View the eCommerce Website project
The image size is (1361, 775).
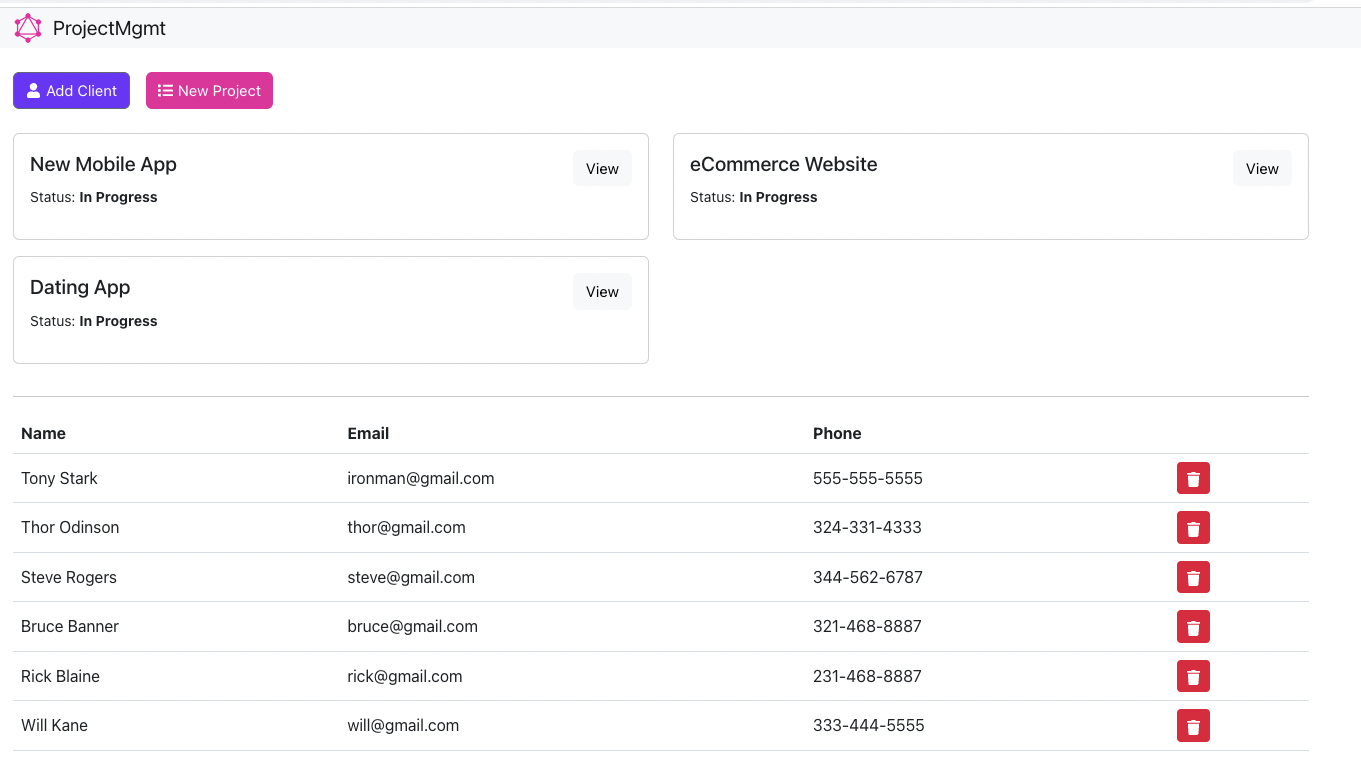[x=1262, y=168]
